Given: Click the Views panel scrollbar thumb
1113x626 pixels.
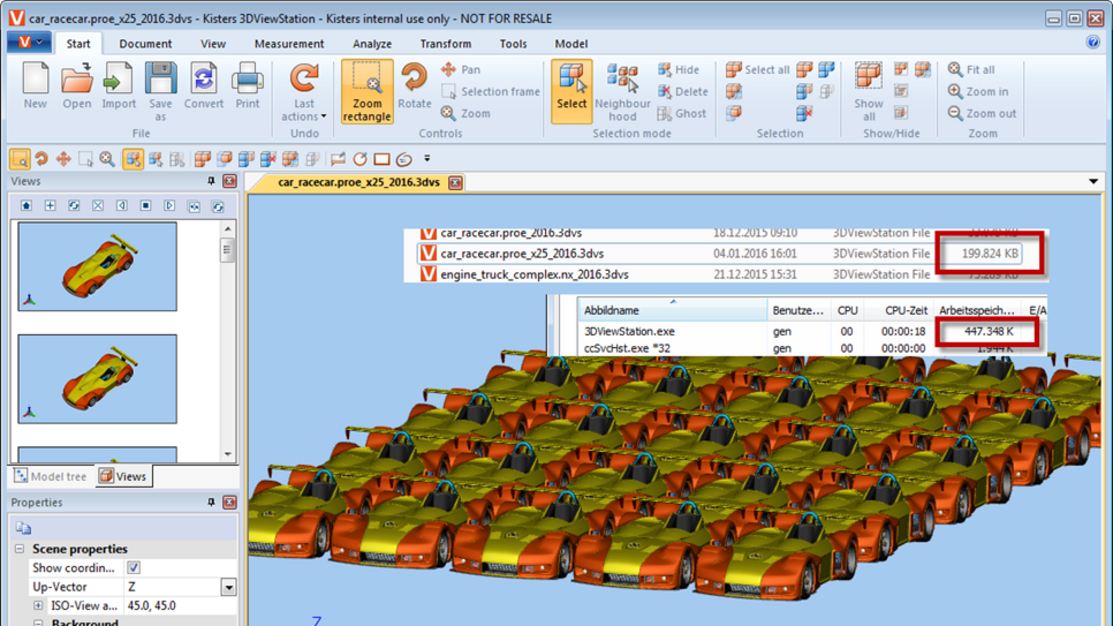Looking at the screenshot, I should [x=227, y=249].
